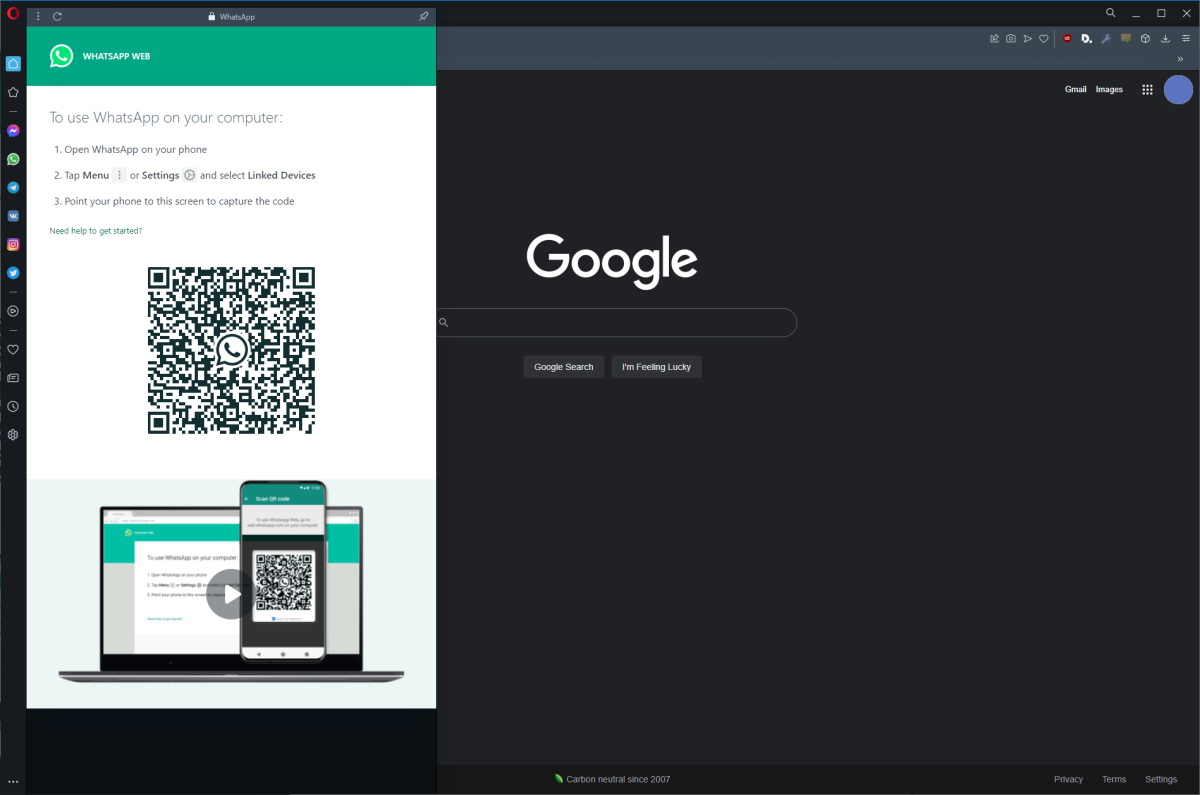
Task: Pin the WhatsApp sidebar panel
Action: tap(424, 16)
